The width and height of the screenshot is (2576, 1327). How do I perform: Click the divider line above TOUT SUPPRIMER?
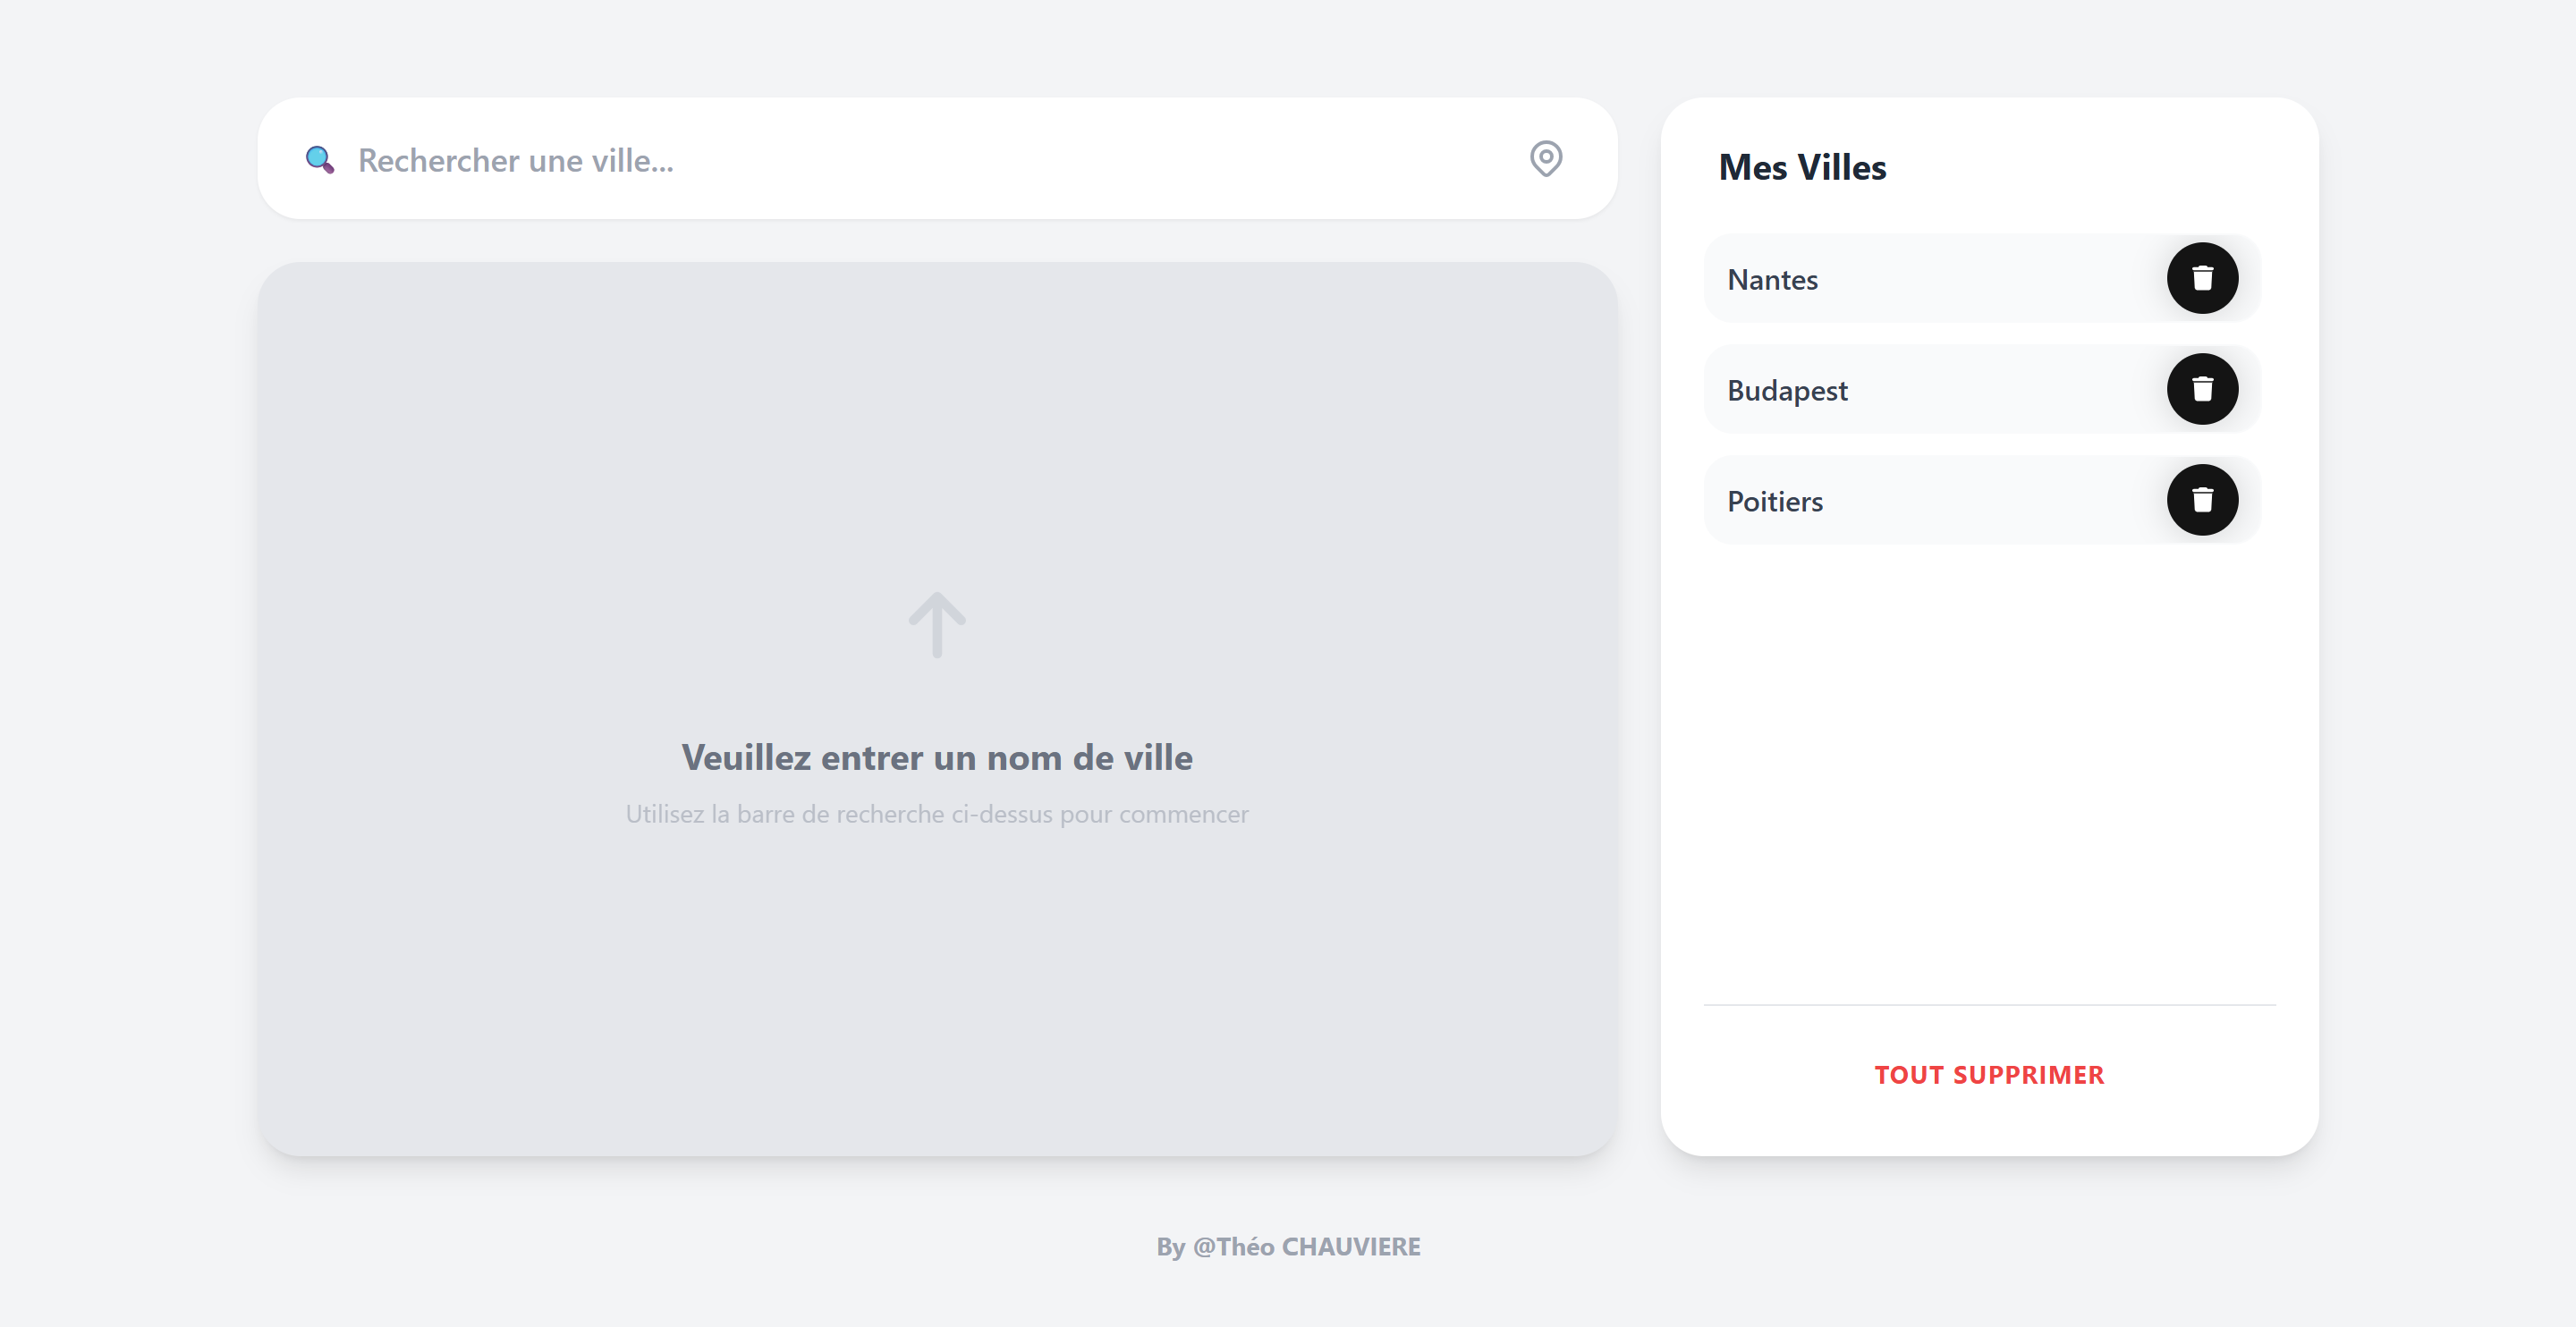point(1988,1005)
